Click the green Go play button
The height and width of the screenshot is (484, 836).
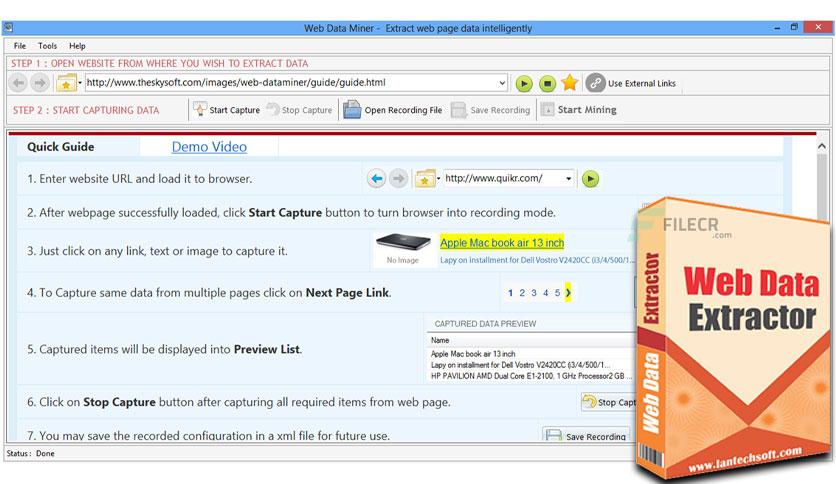click(x=524, y=84)
